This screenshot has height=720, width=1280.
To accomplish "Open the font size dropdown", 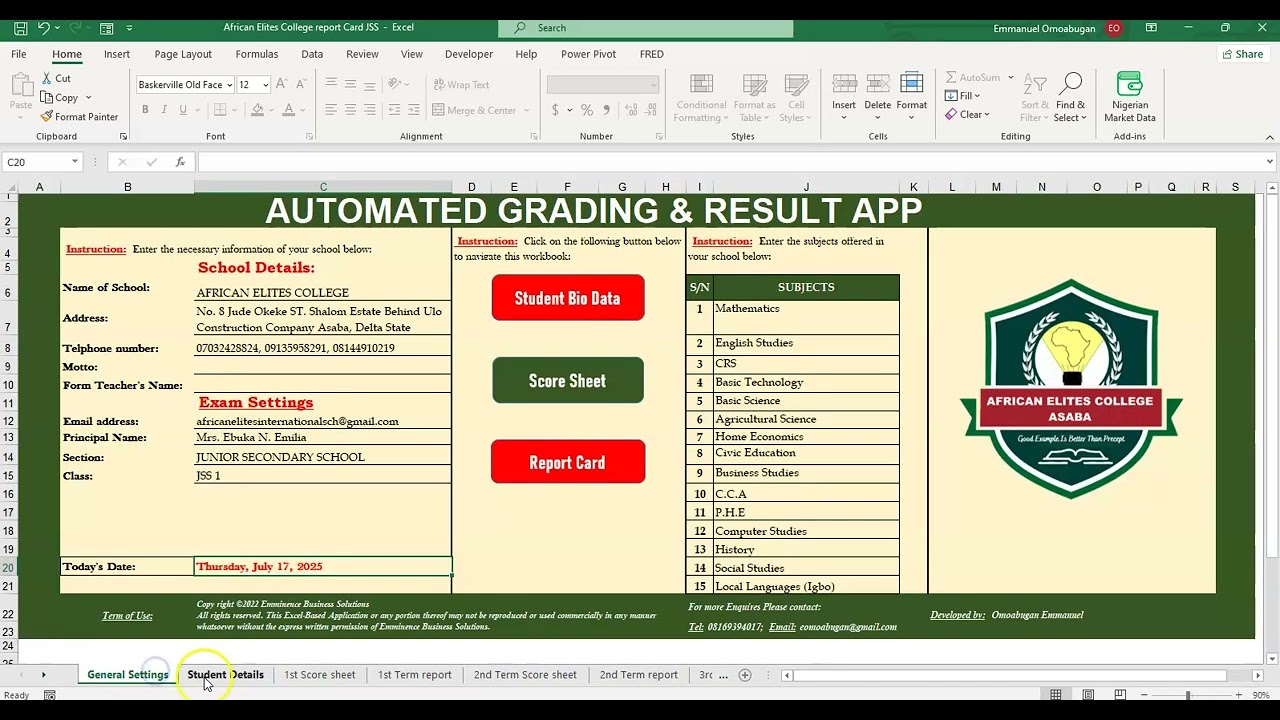I will [266, 85].
